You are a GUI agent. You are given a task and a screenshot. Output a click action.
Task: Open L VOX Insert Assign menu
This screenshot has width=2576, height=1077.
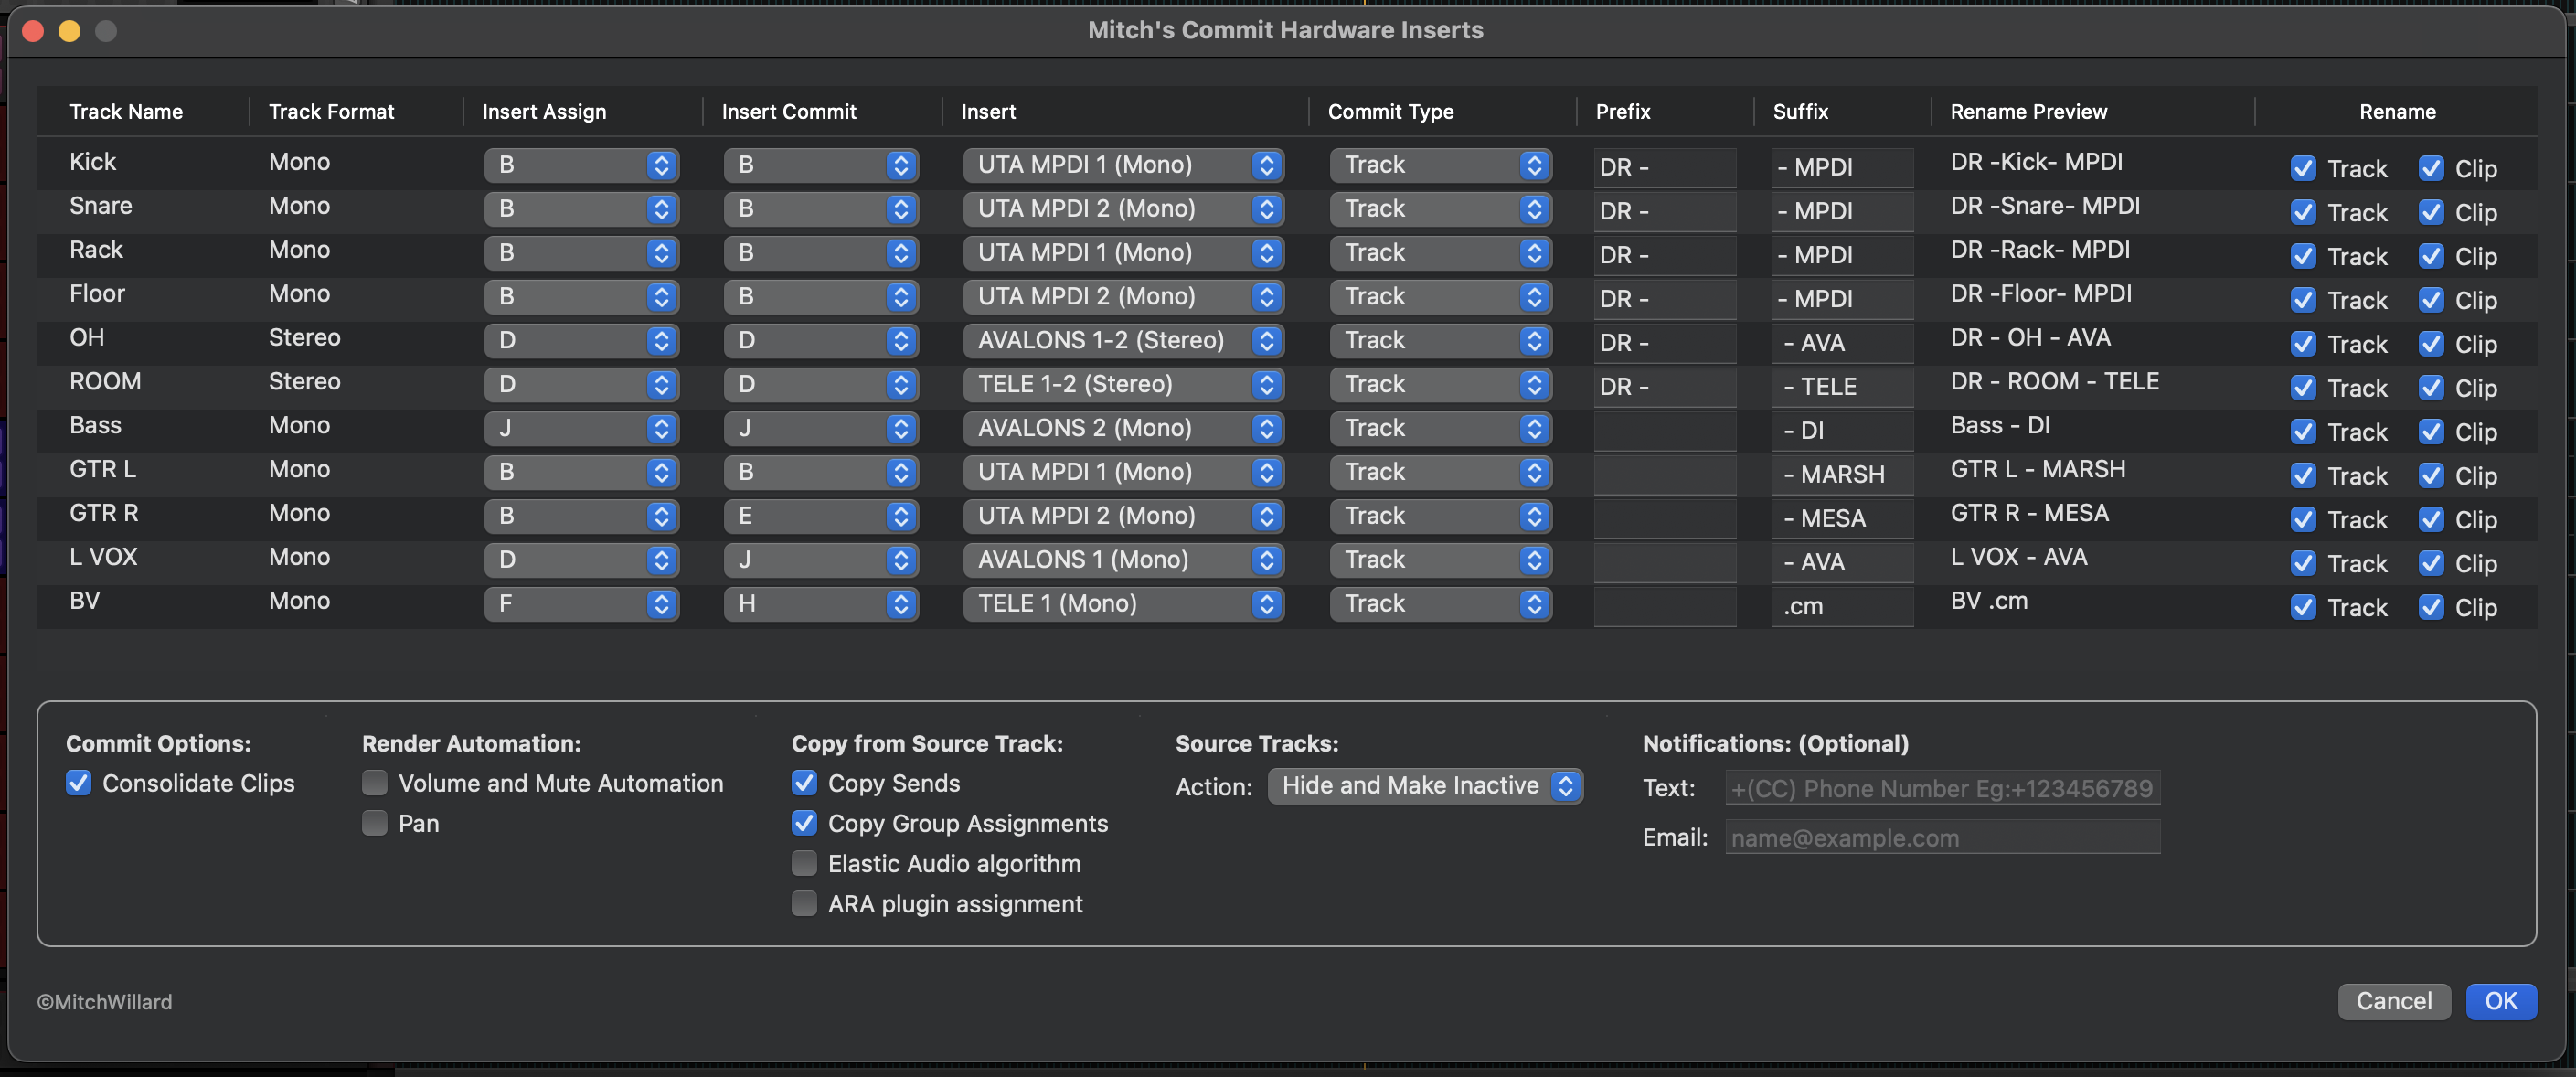point(581,560)
